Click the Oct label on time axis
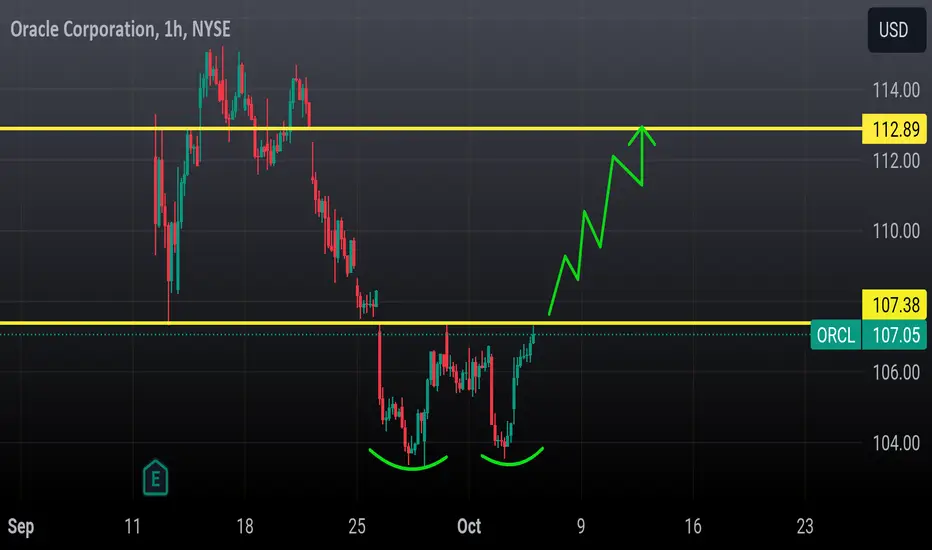 tap(469, 526)
